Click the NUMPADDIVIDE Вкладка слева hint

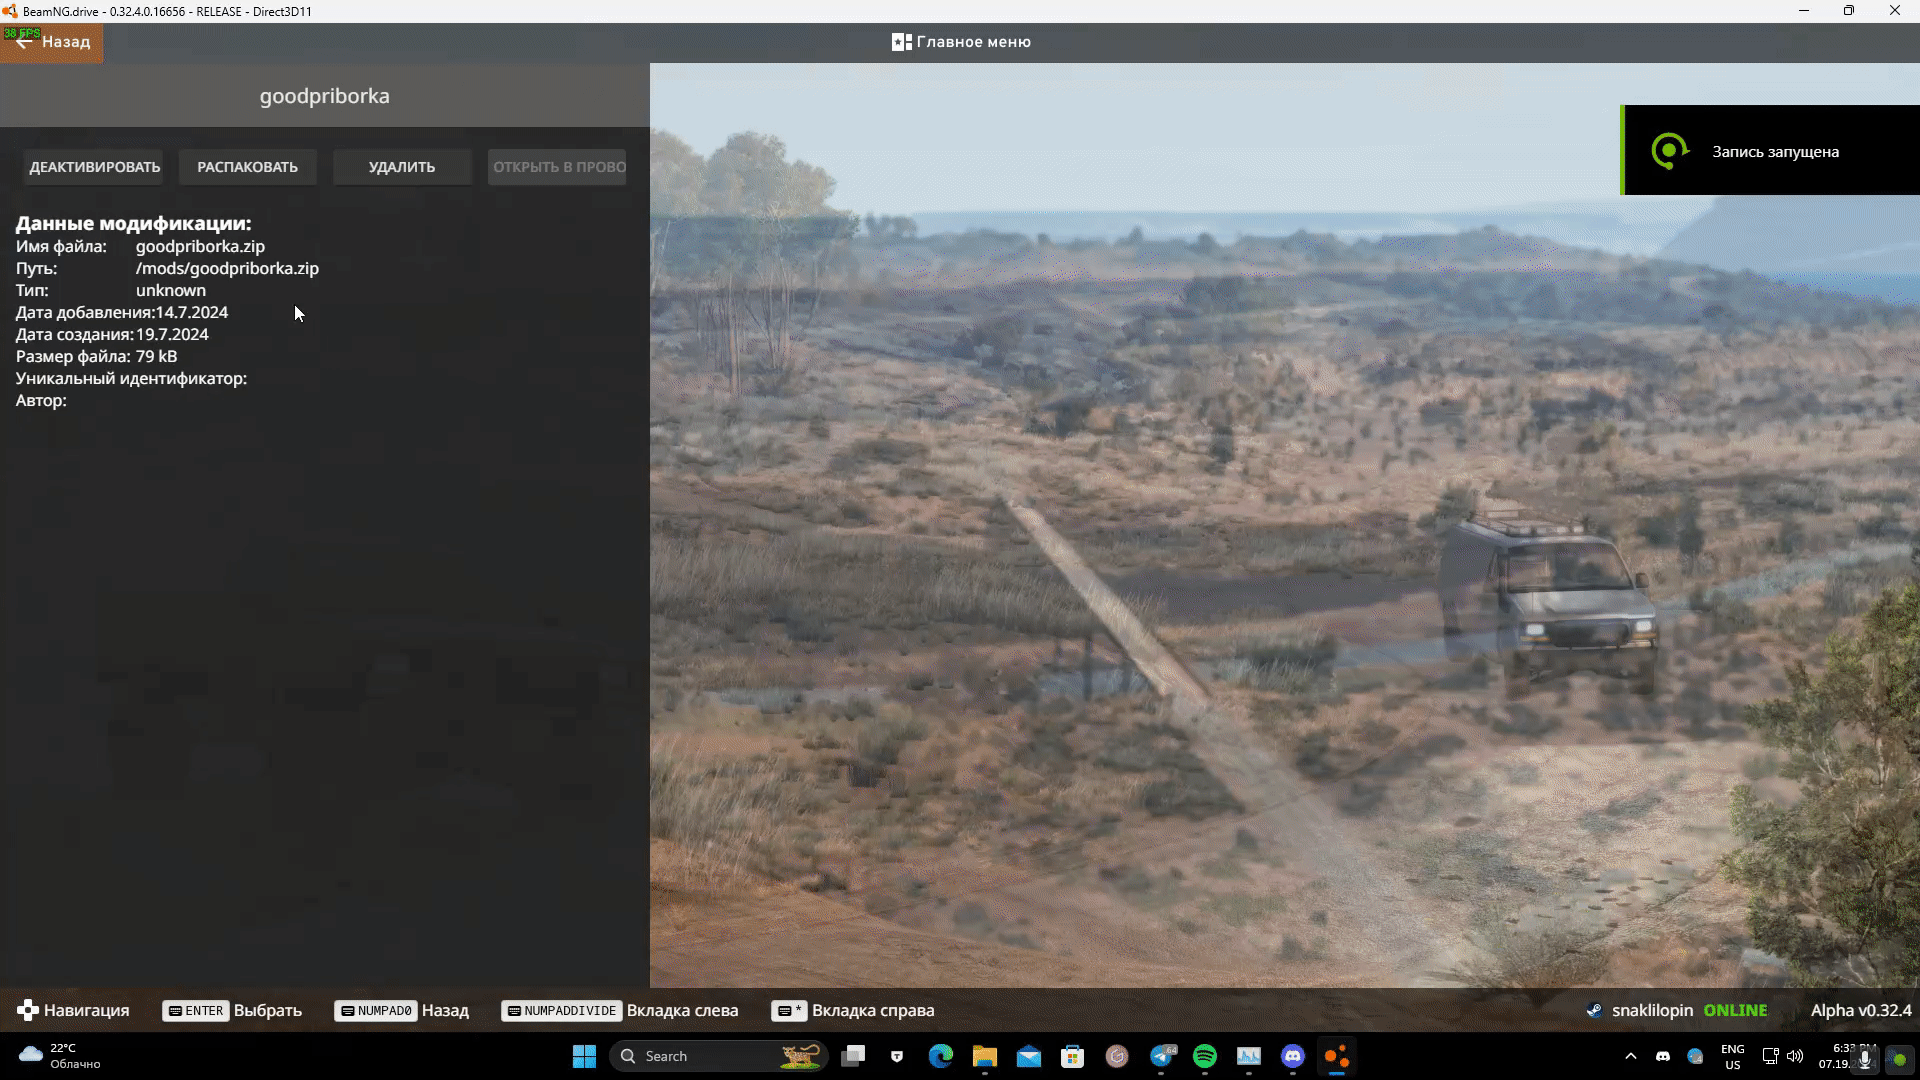click(x=620, y=1010)
